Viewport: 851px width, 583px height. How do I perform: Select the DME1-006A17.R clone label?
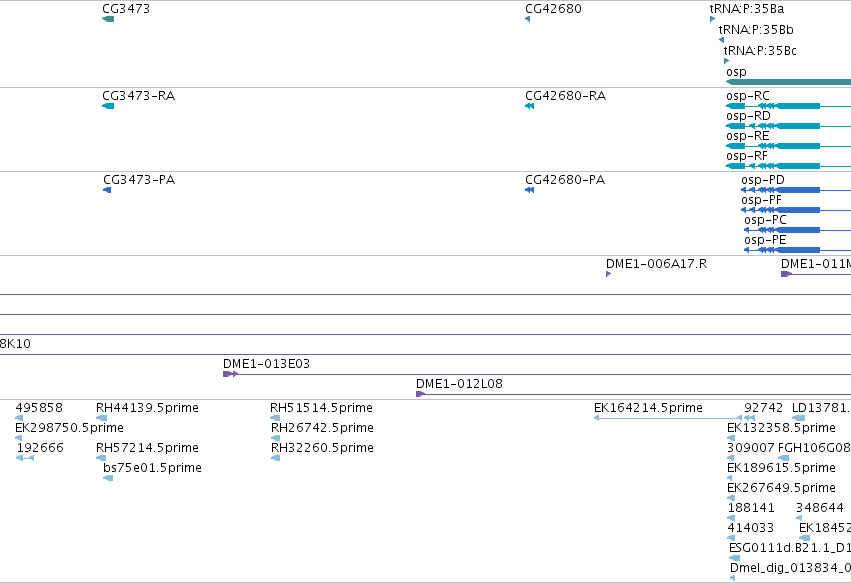pos(657,264)
